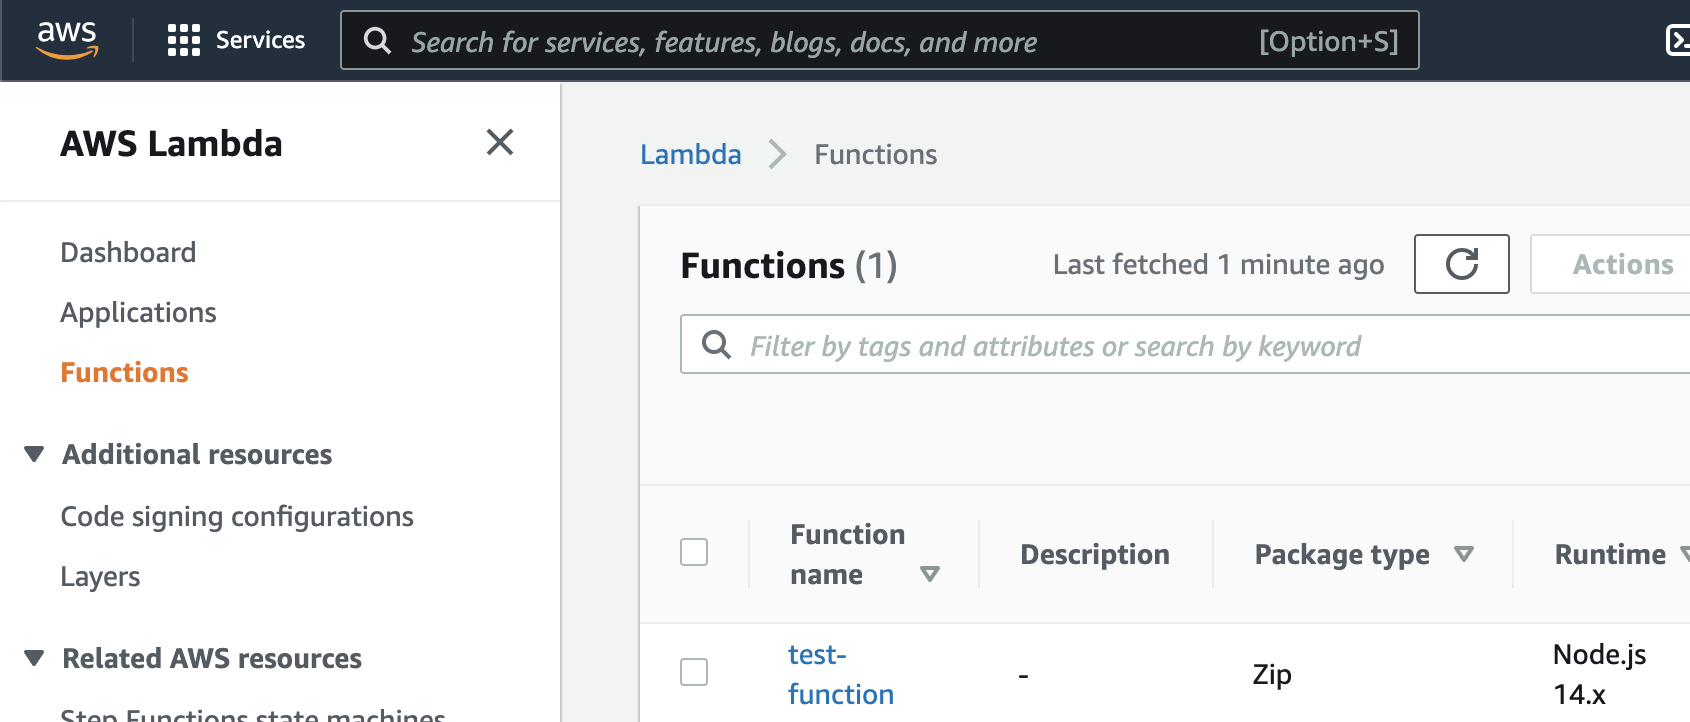Collapse the Related AWS resources section
The width and height of the screenshot is (1690, 722).
point(35,658)
